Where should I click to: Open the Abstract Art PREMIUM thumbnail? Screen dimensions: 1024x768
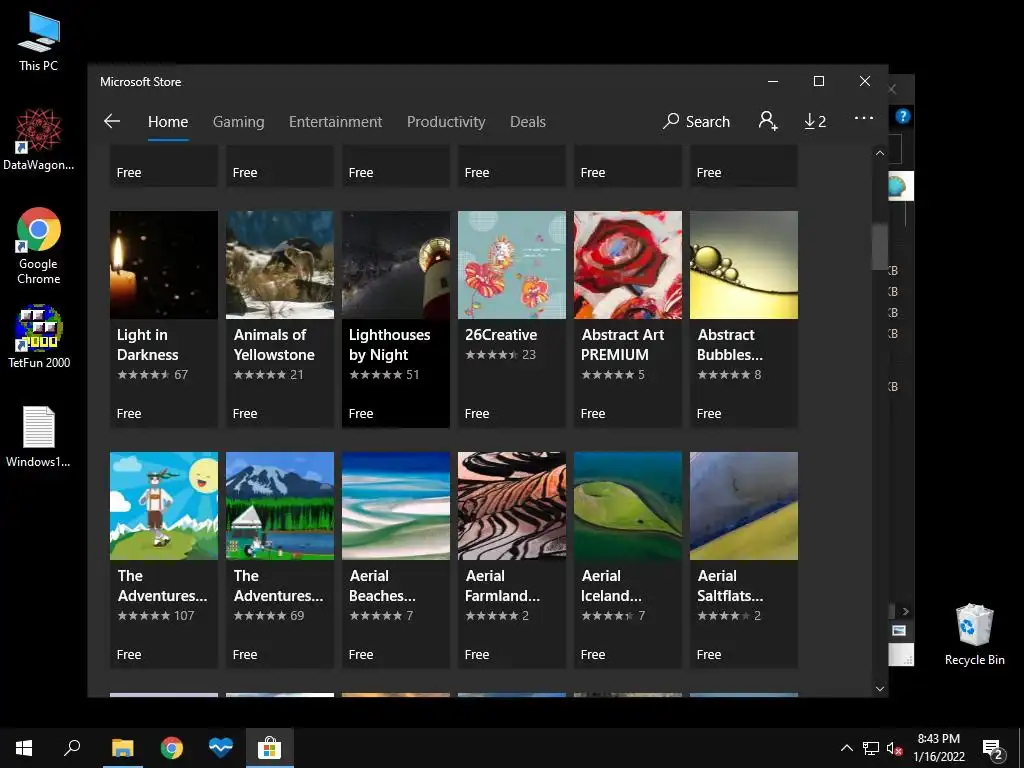[x=628, y=264]
